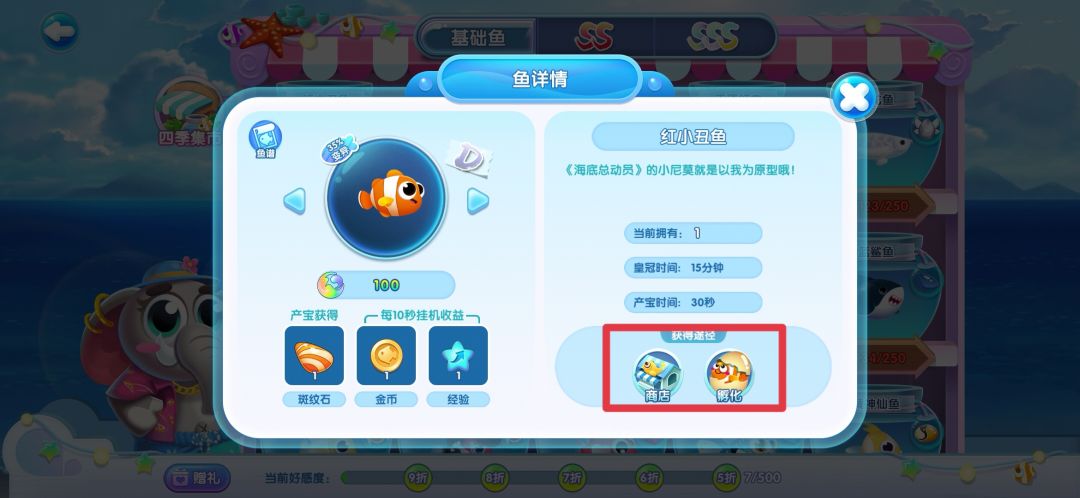The image size is (1080, 498).
Task: Click the 斑纹石 shell reward icon
Action: pyautogui.click(x=314, y=355)
